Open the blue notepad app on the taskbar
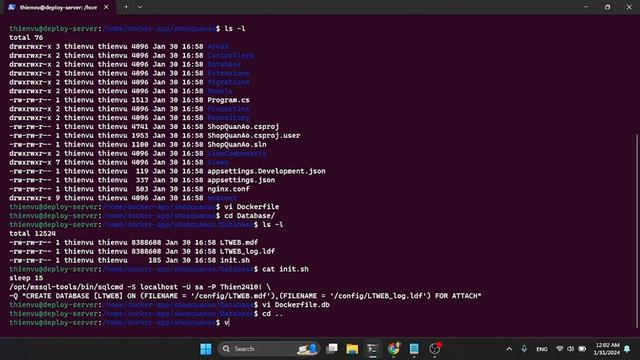 click(x=414, y=349)
